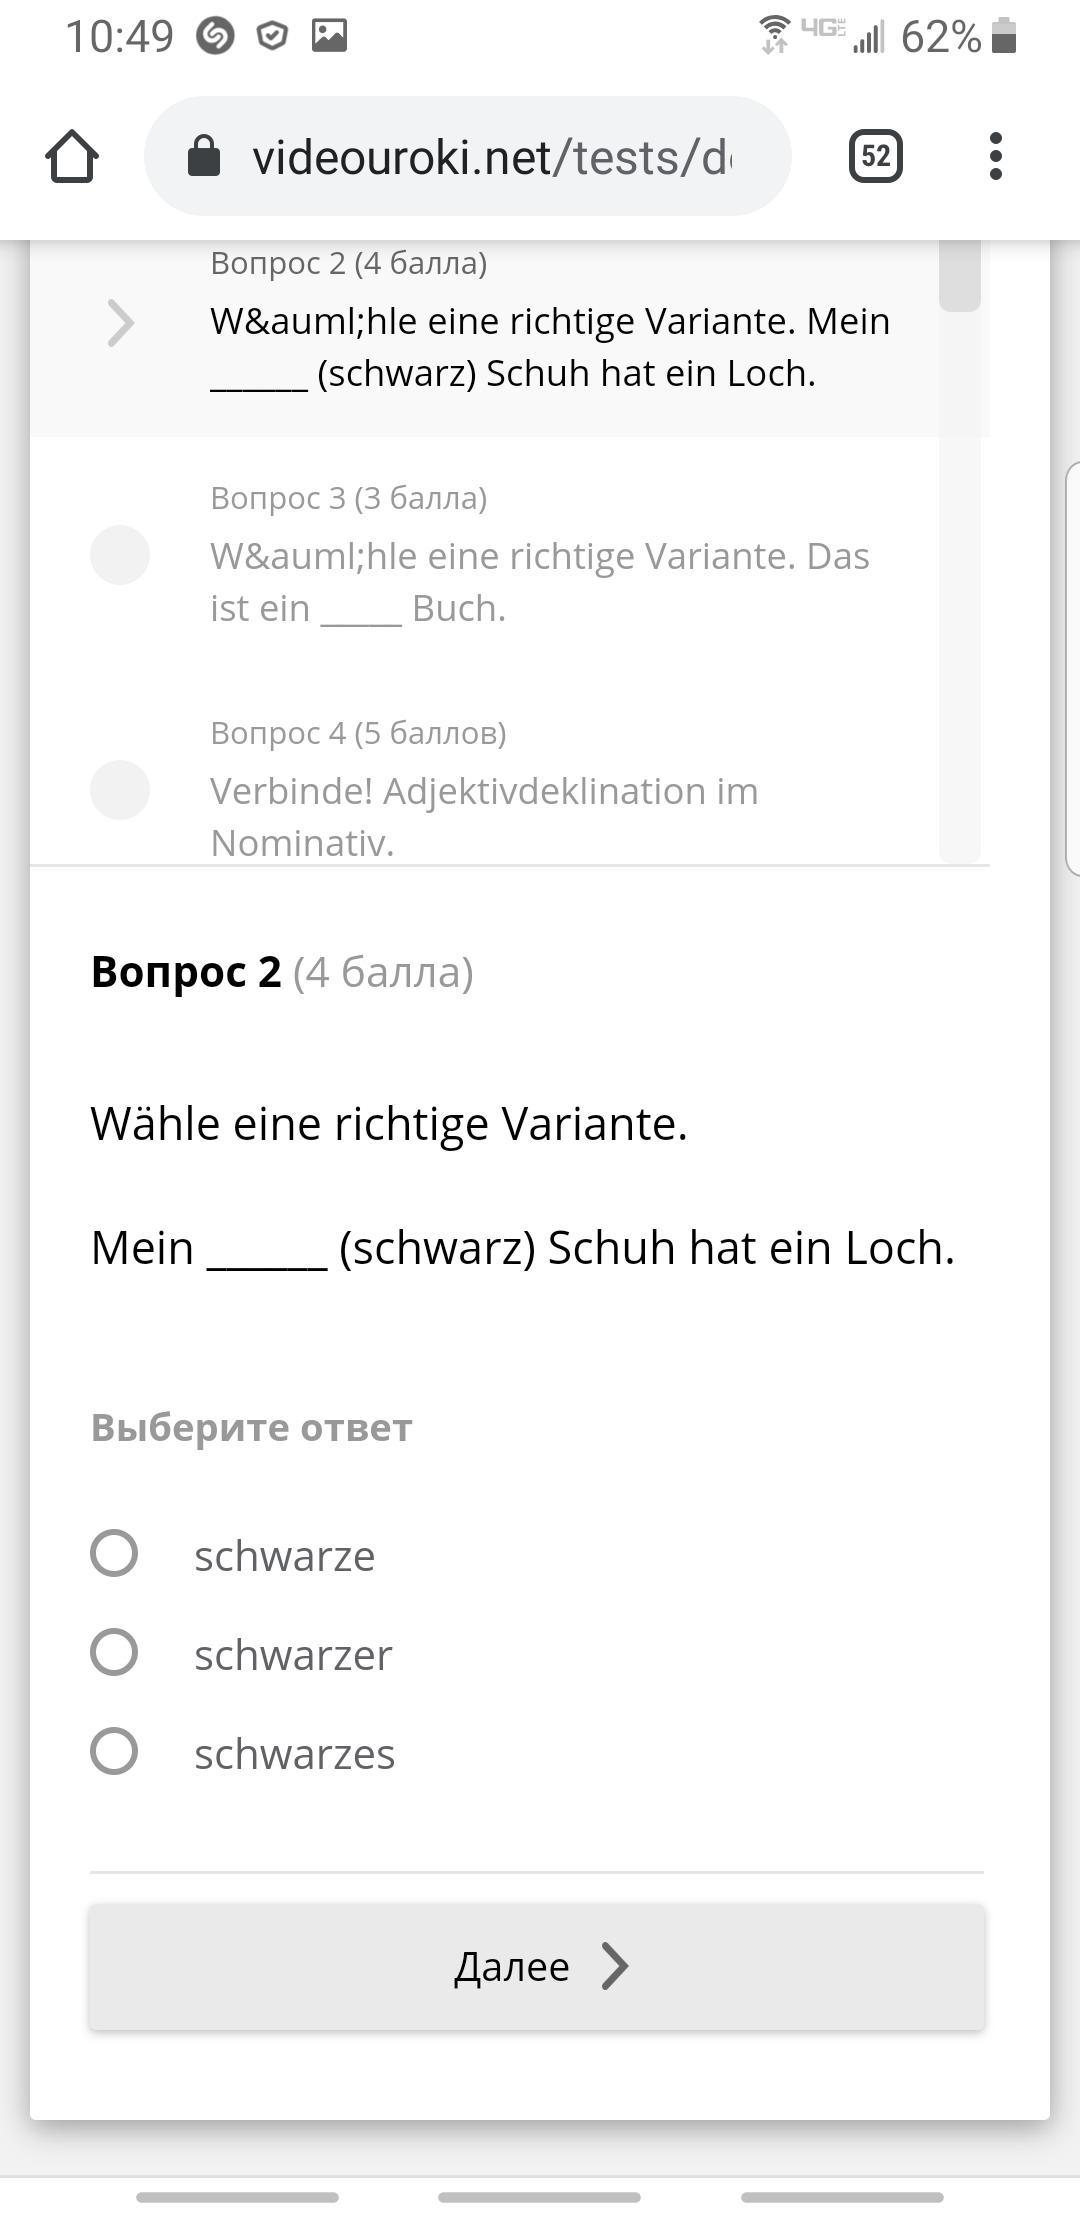Tap the circle marker beside Вопрос 3
The image size is (1080, 2220).
click(x=120, y=555)
